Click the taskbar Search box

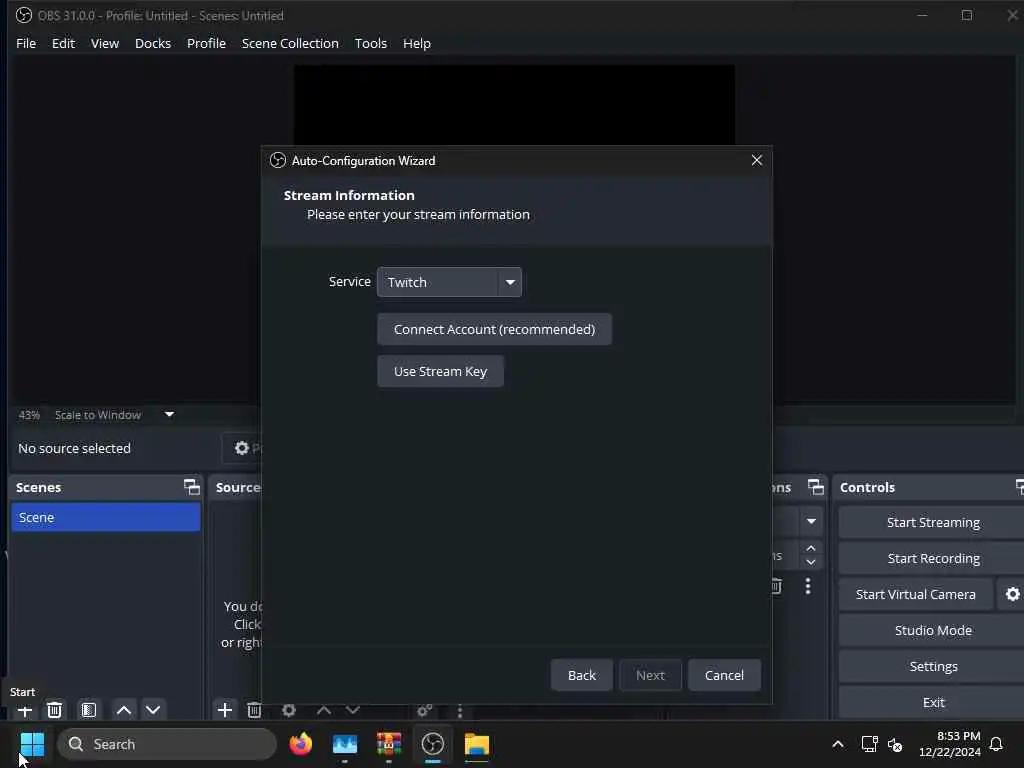click(167, 744)
